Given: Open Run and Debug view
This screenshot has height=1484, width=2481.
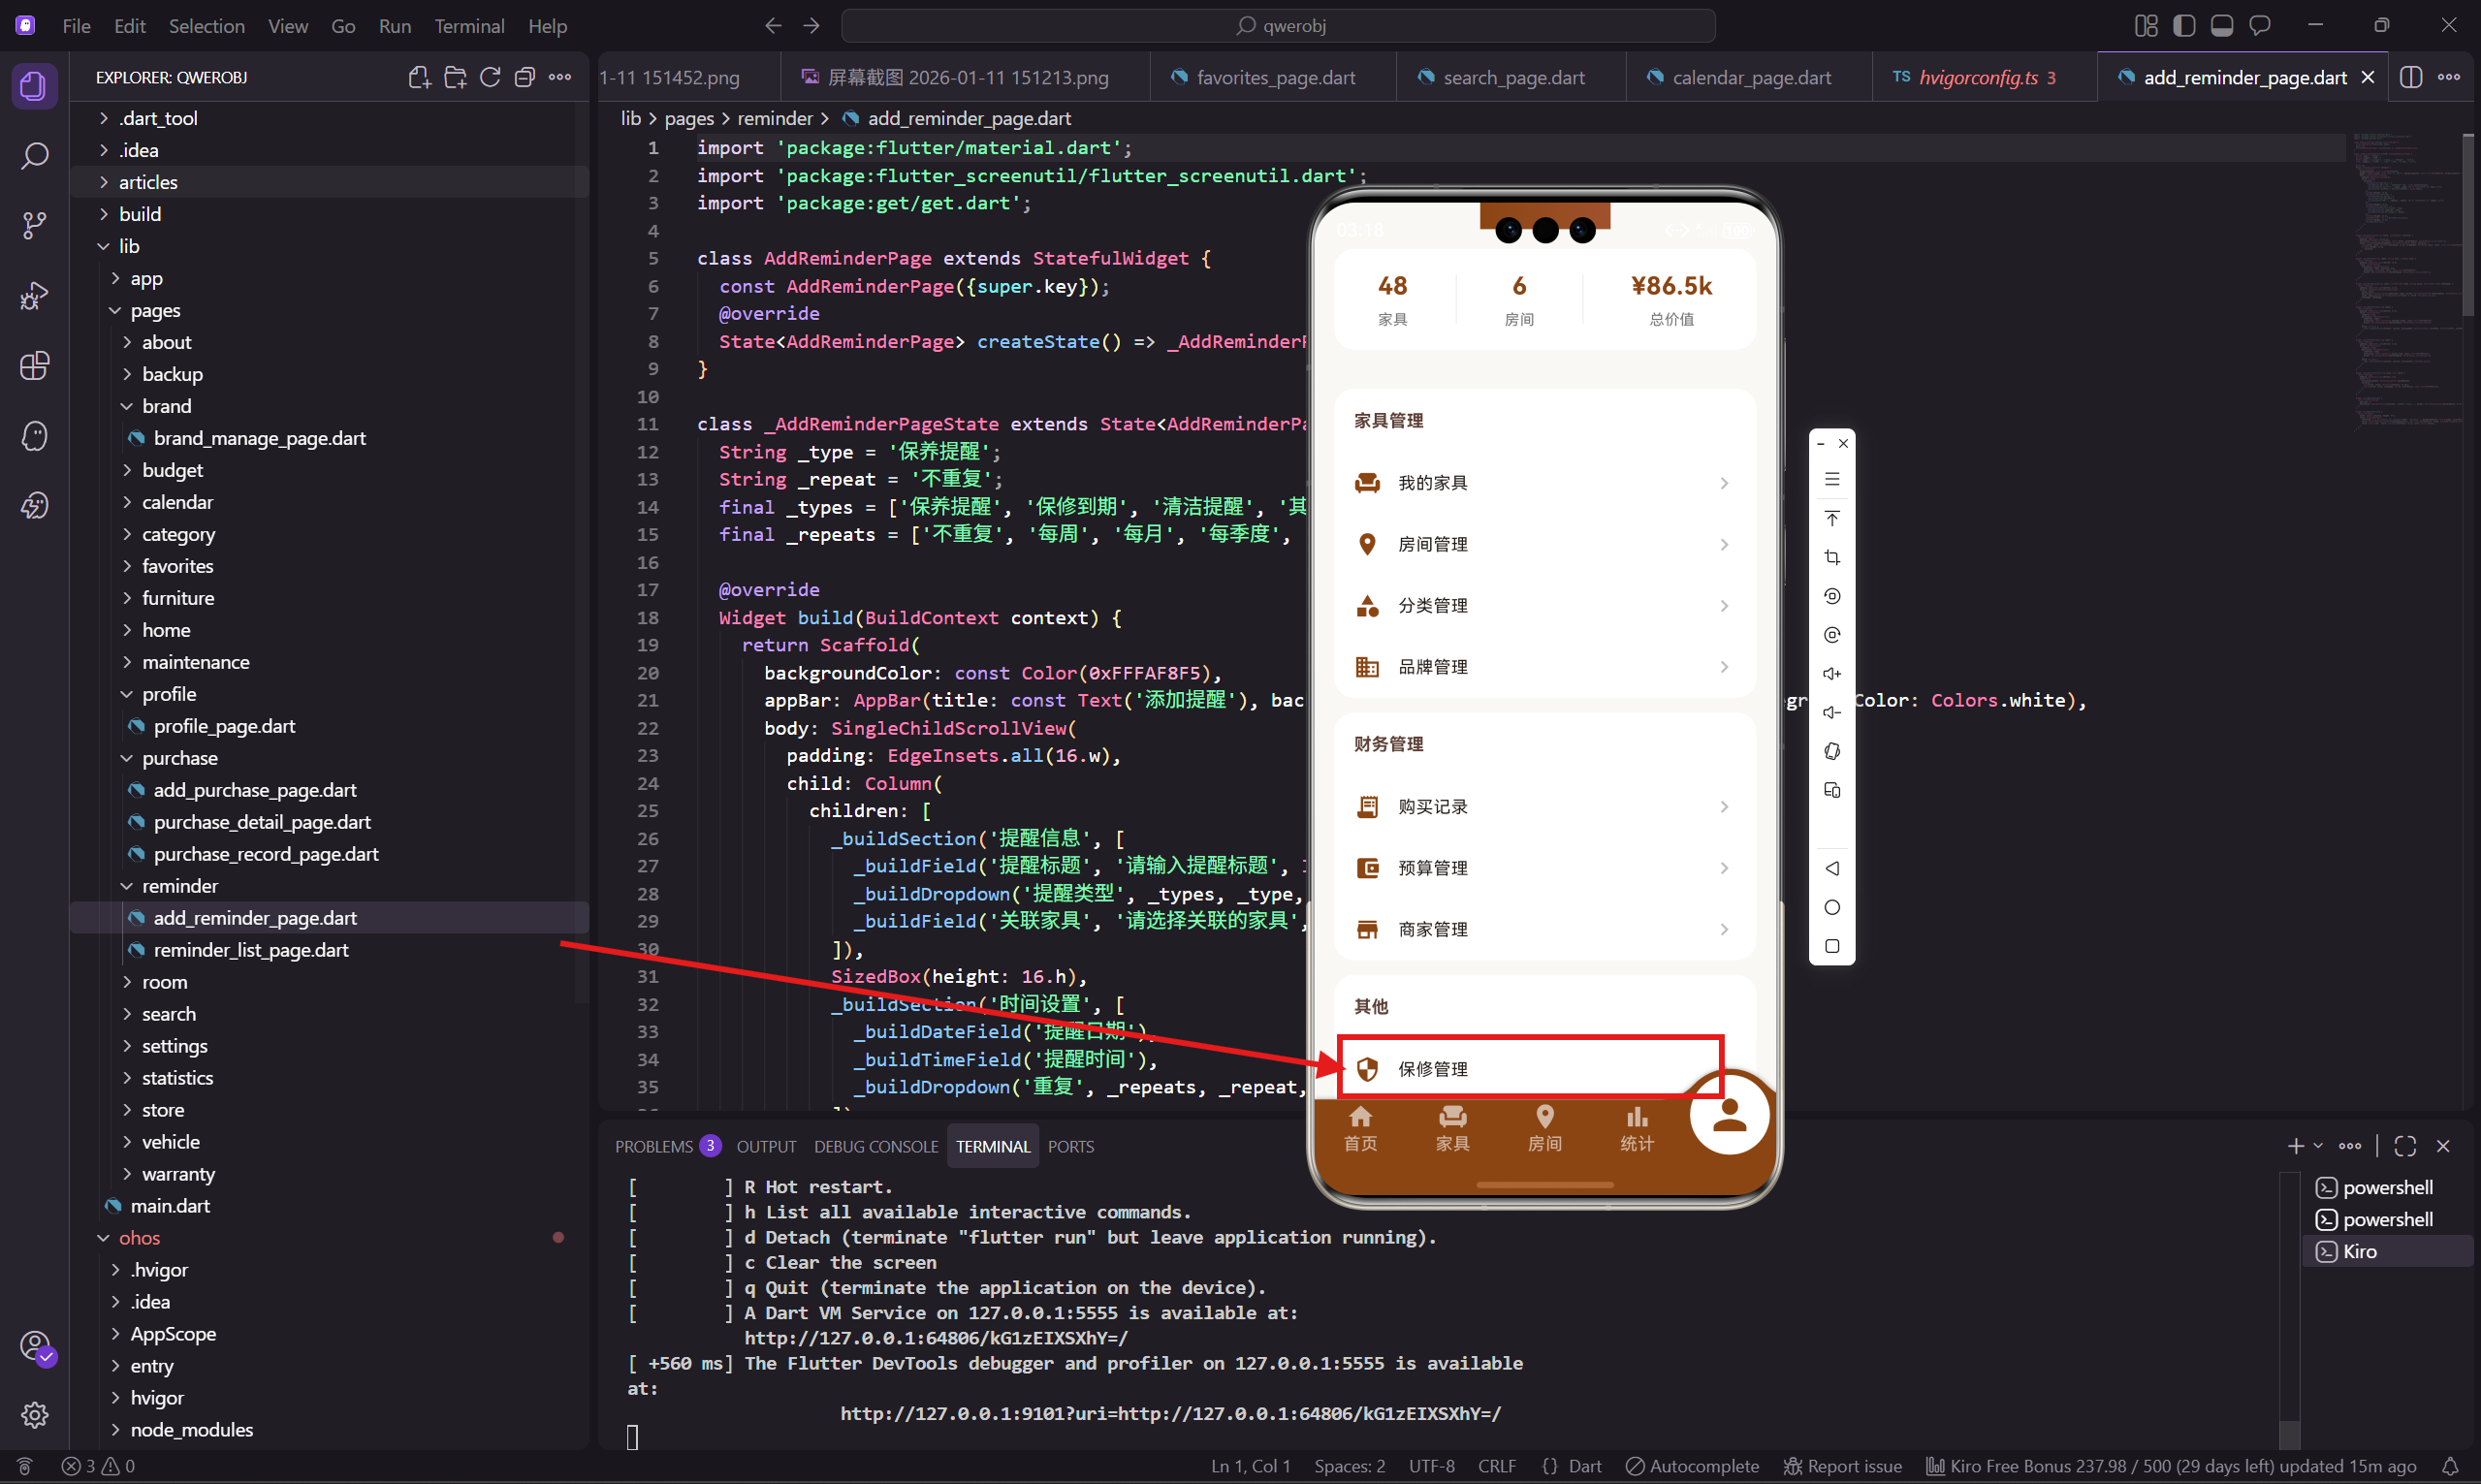Looking at the screenshot, I should (x=34, y=296).
